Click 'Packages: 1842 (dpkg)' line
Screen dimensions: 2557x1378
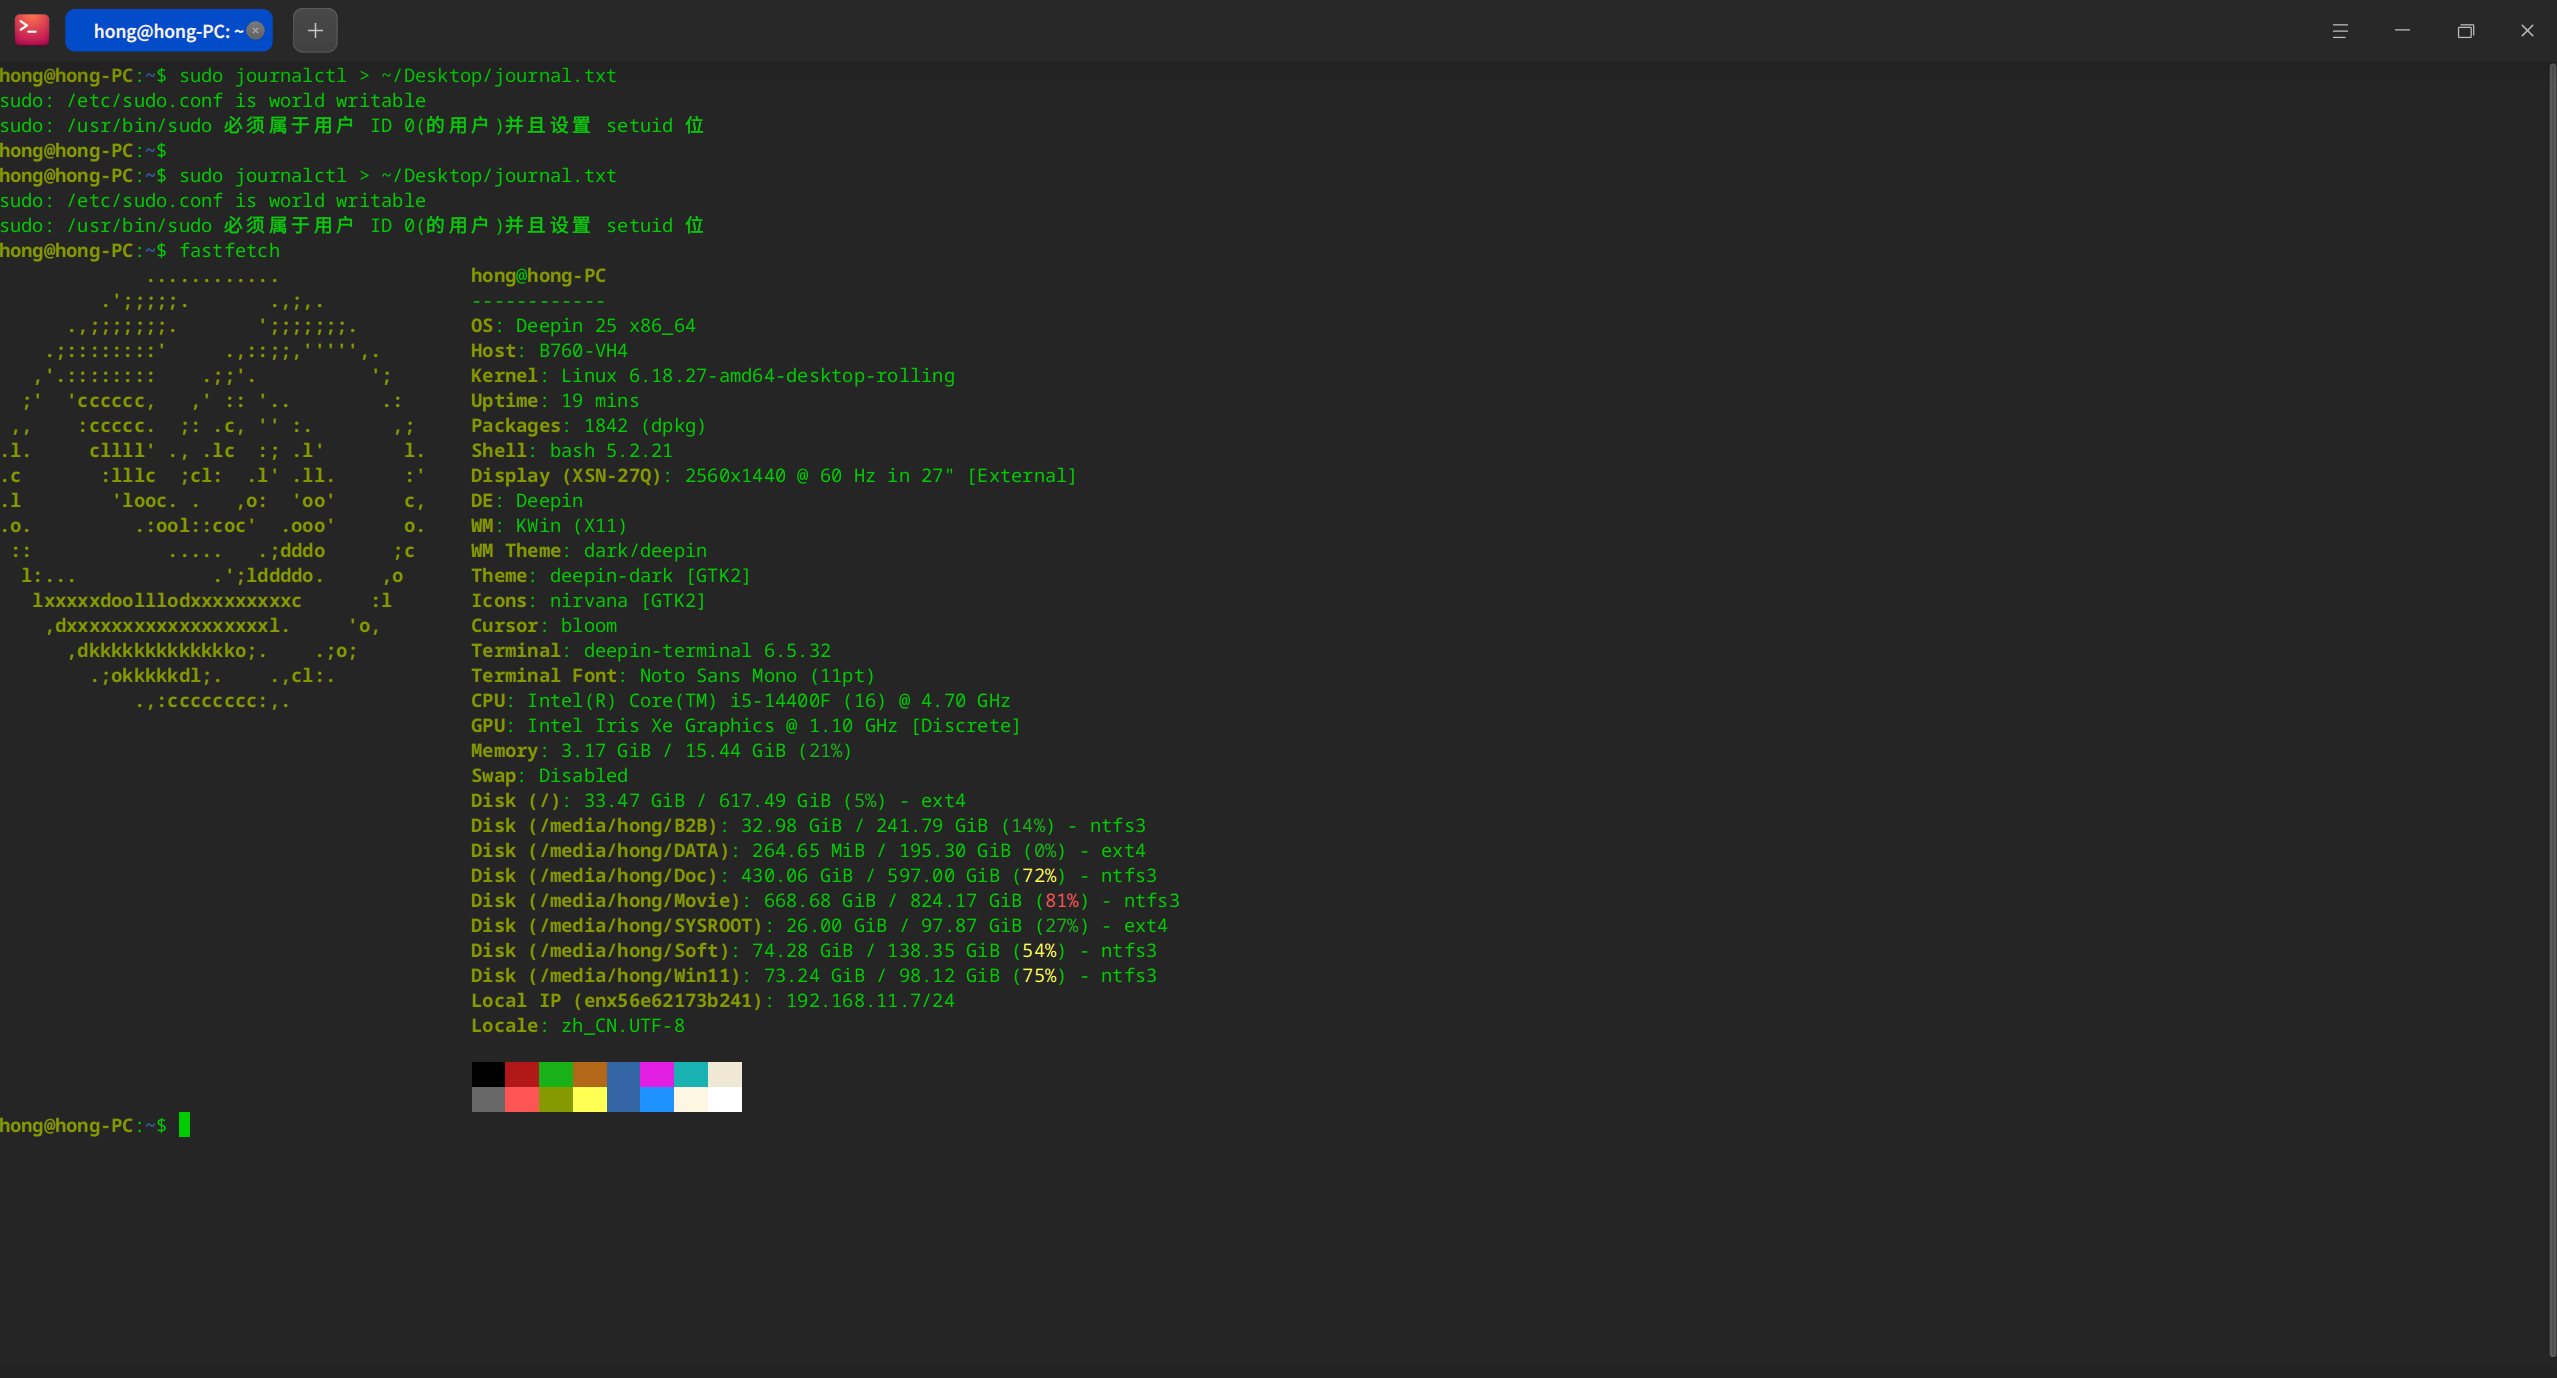(588, 426)
